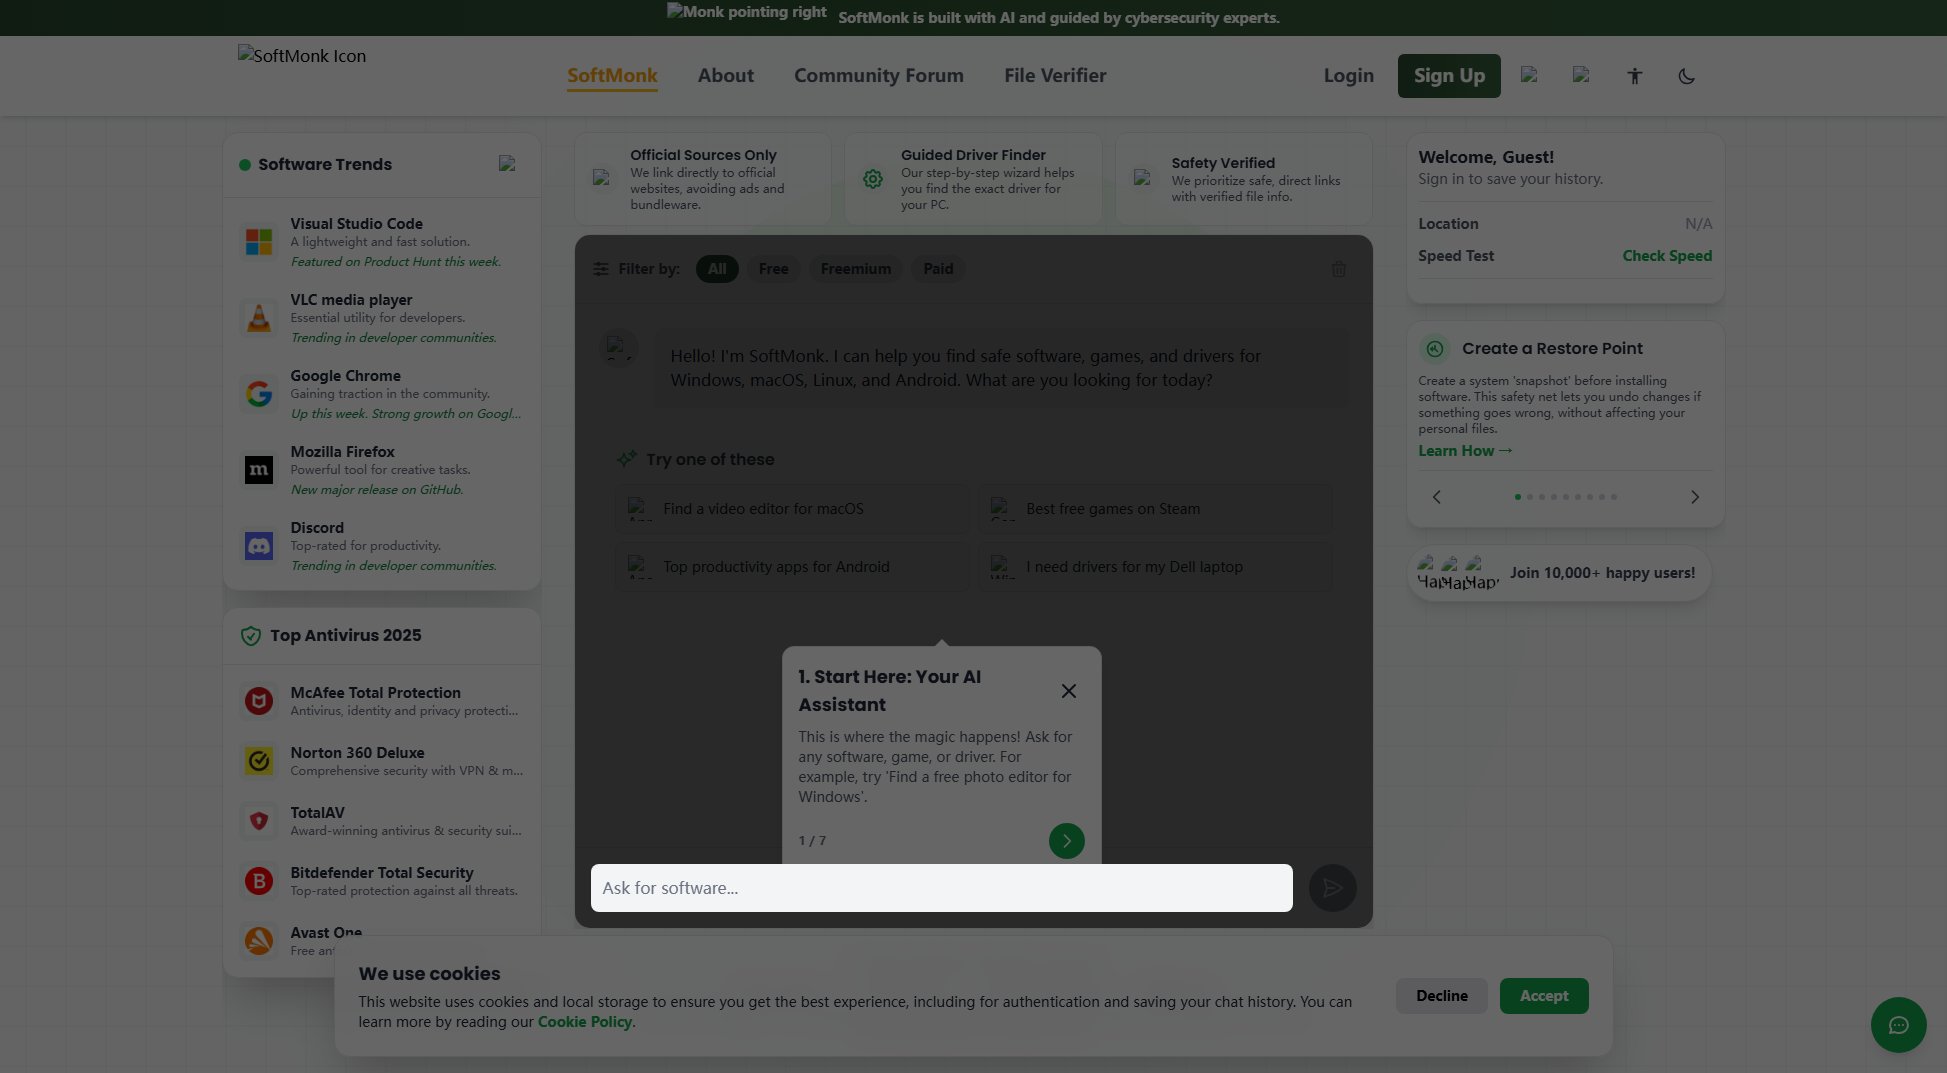Click the Google Chrome trend icon
Screen dimensions: 1947x1073
tap(259, 394)
